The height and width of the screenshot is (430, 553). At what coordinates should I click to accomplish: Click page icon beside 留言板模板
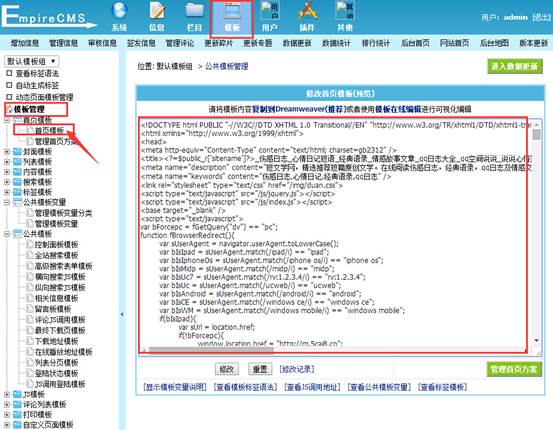click(x=30, y=309)
